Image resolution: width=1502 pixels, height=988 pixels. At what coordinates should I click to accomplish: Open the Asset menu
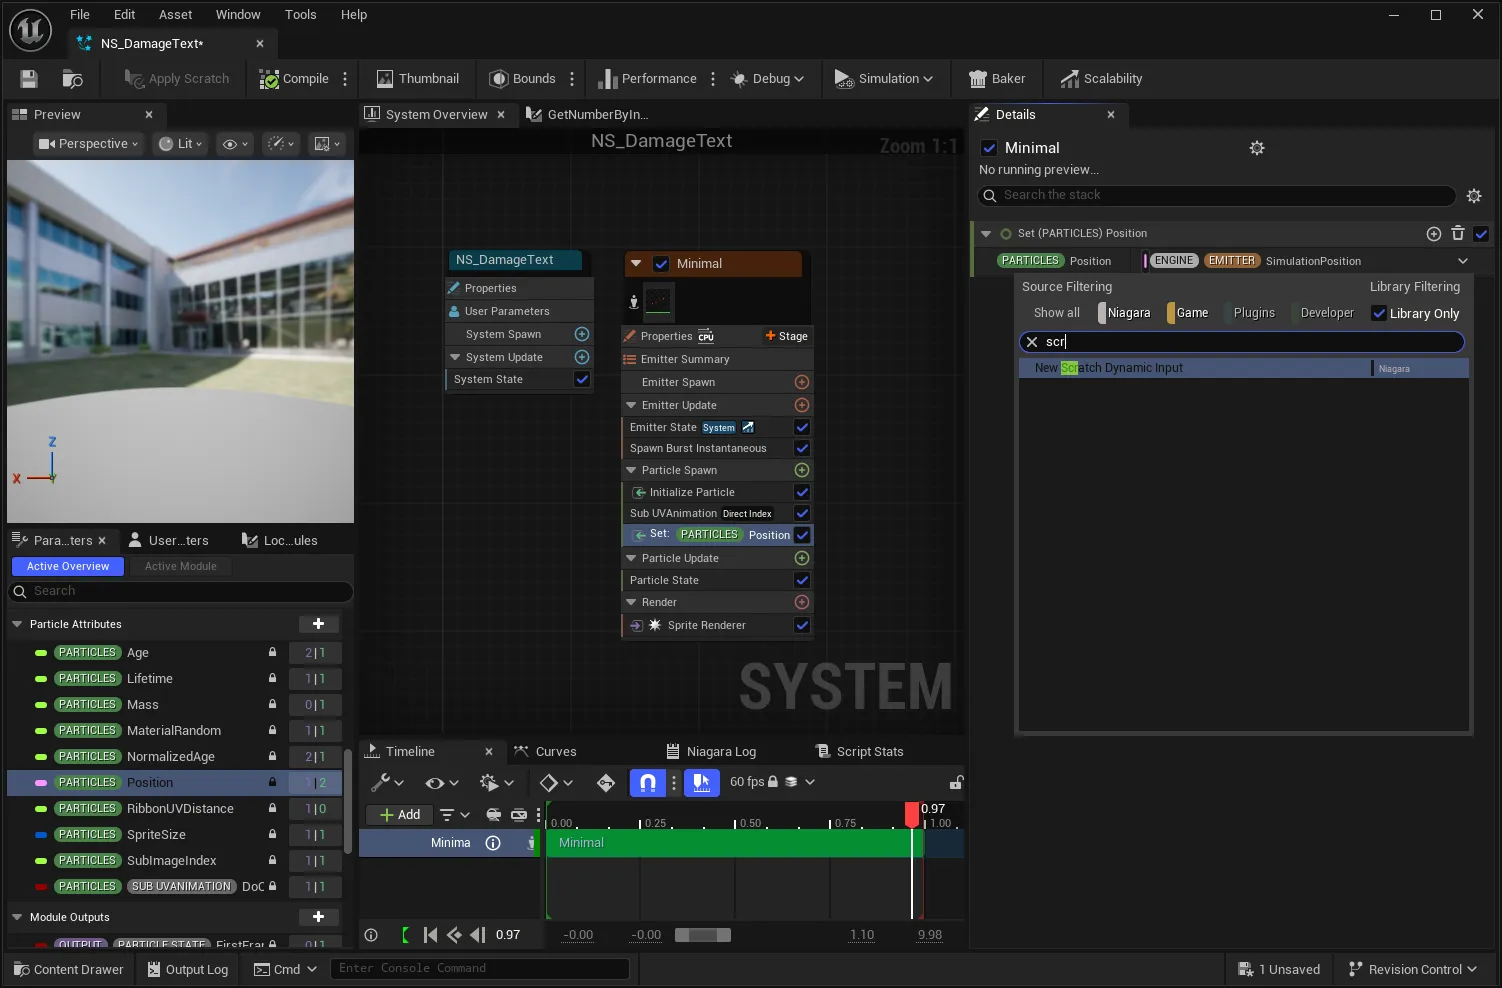point(175,14)
